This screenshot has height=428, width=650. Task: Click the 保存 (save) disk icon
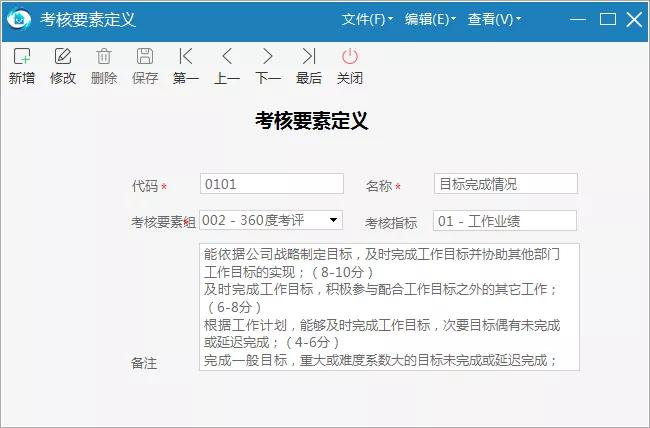tap(145, 56)
